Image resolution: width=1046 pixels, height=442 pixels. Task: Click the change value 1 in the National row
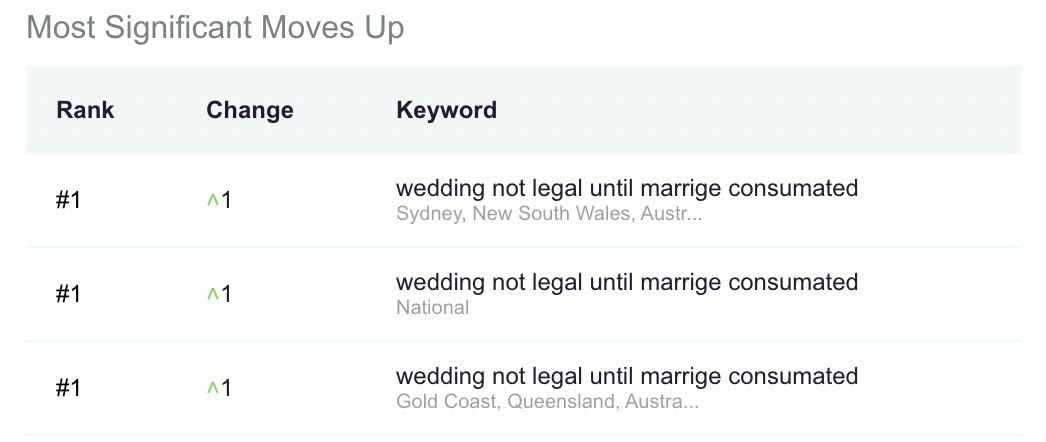coord(226,294)
